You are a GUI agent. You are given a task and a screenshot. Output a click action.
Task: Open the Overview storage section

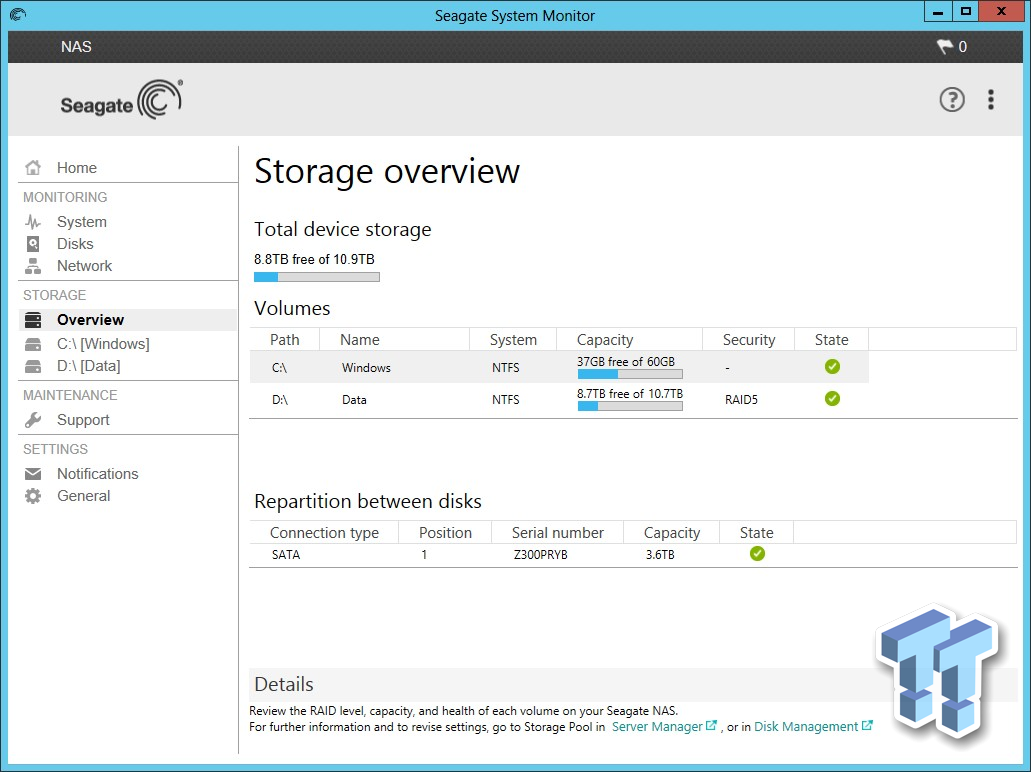coord(91,319)
